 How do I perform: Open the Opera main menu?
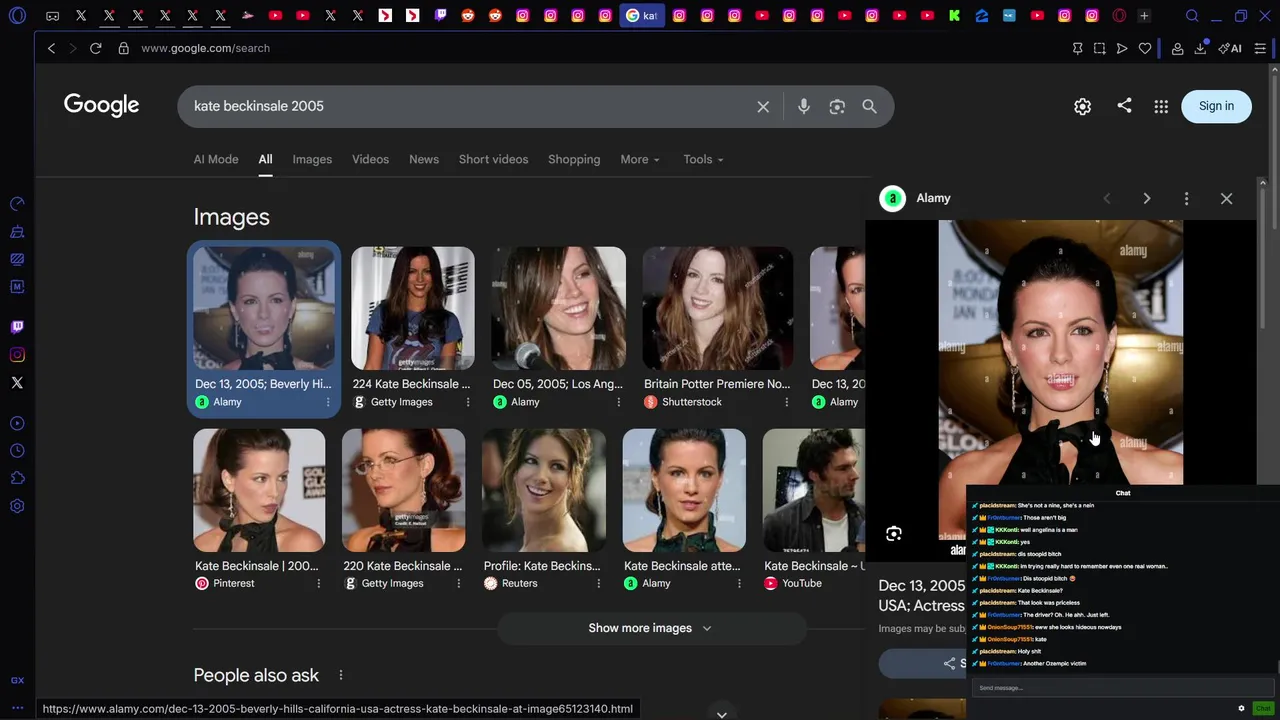point(17,16)
